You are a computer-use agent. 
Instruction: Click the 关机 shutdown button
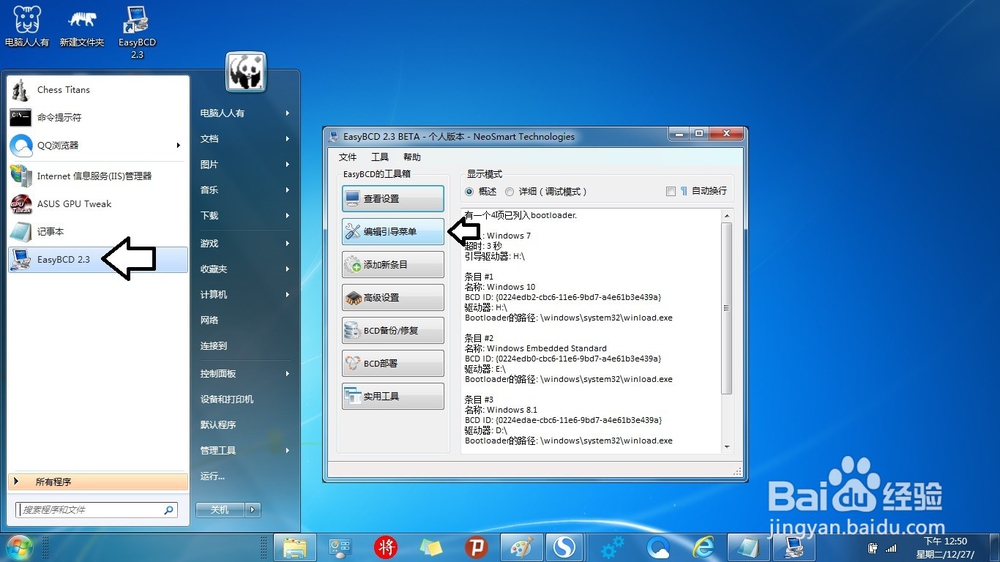pos(220,510)
